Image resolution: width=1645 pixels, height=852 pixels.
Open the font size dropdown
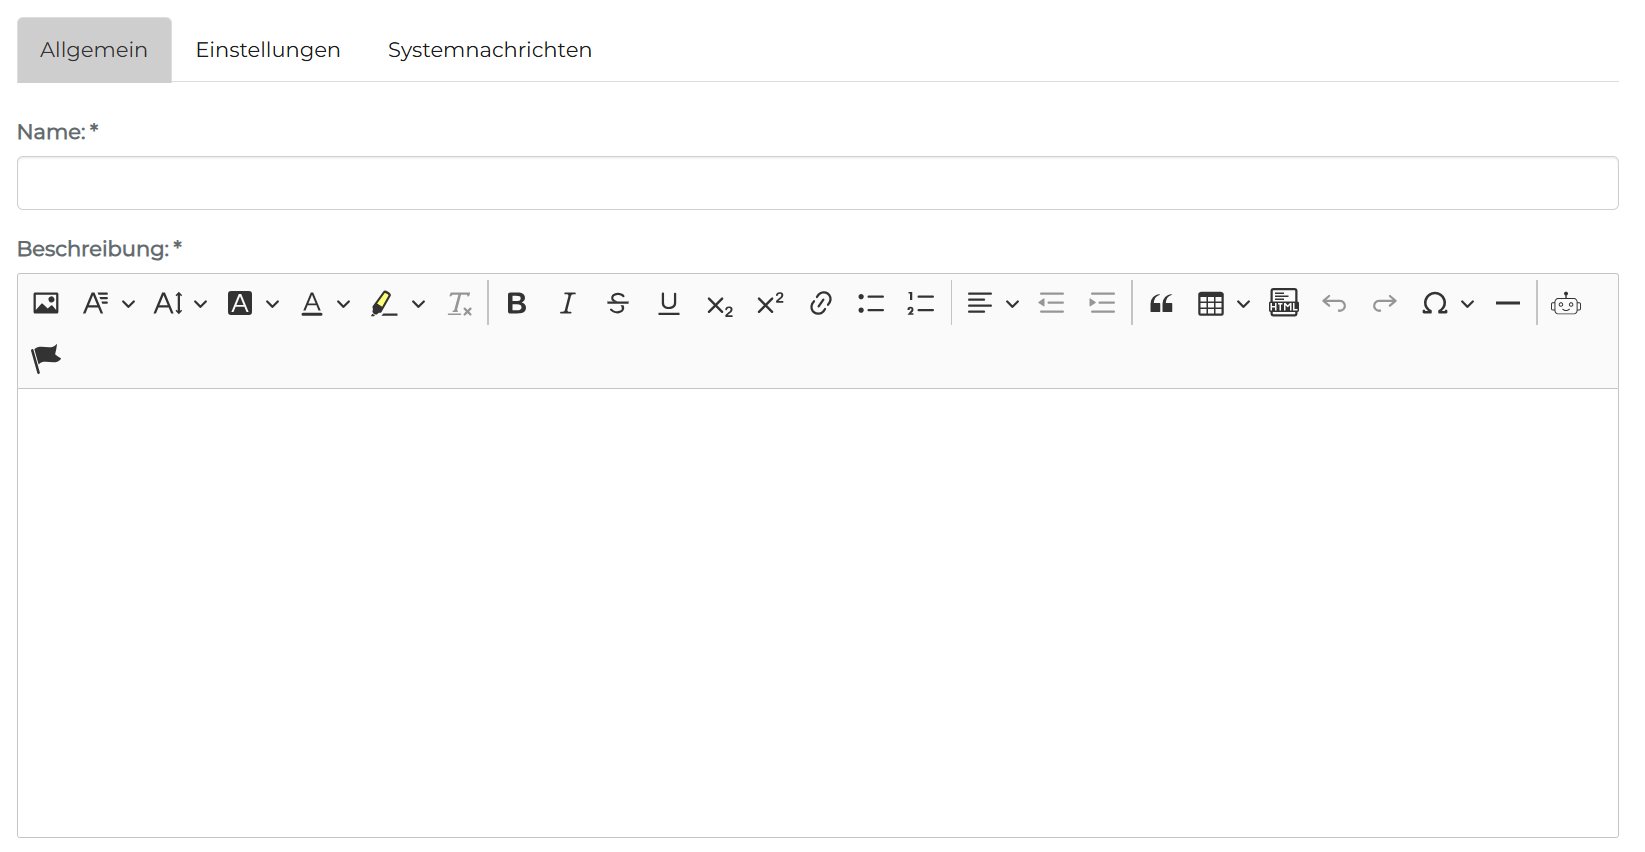[180, 303]
